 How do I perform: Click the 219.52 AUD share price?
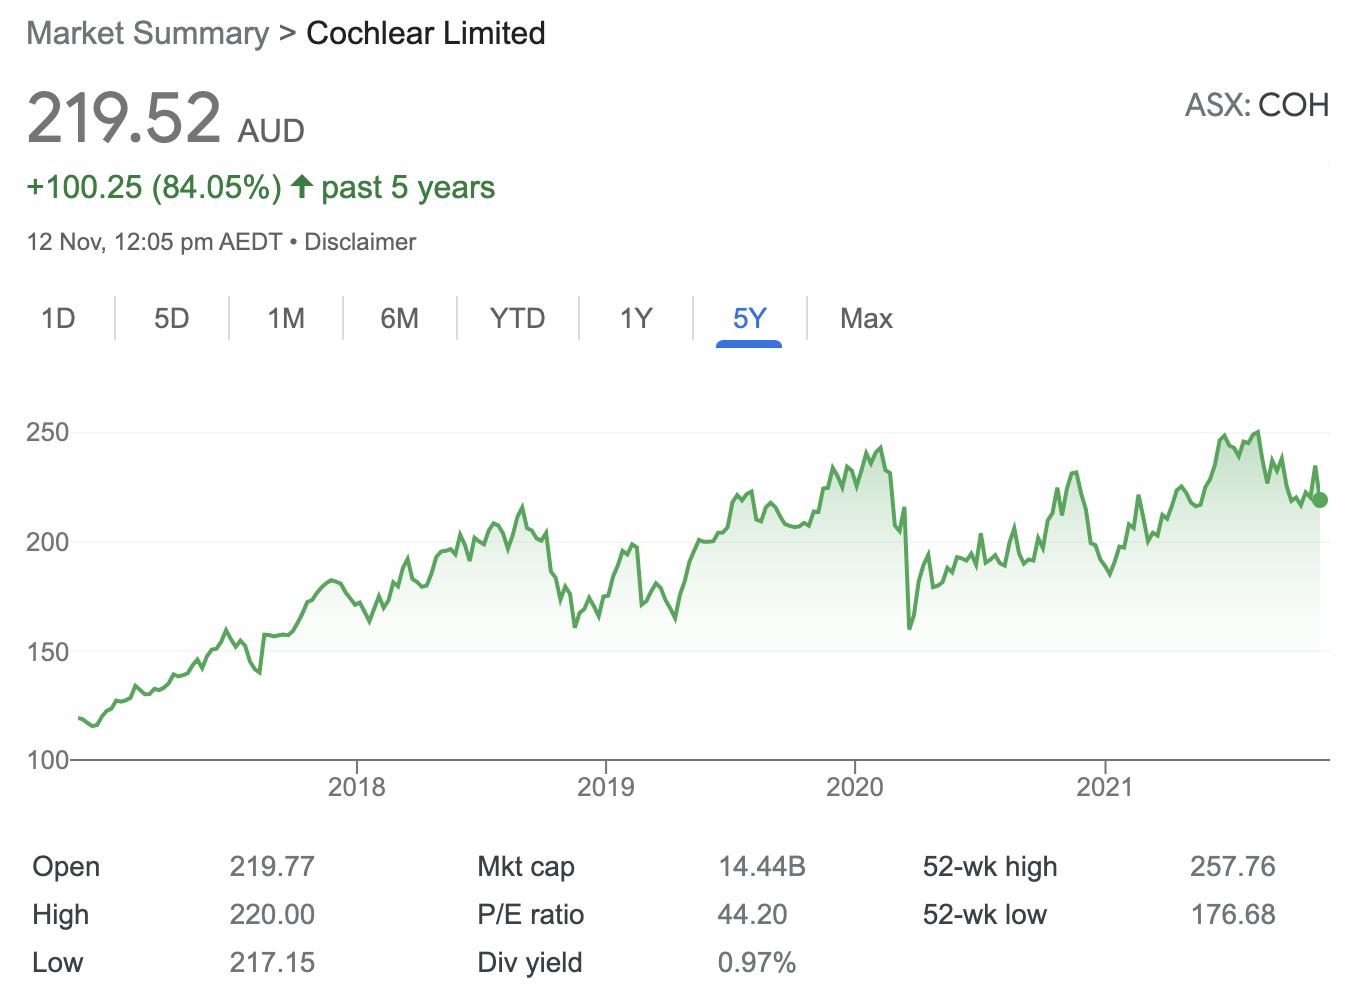[124, 119]
